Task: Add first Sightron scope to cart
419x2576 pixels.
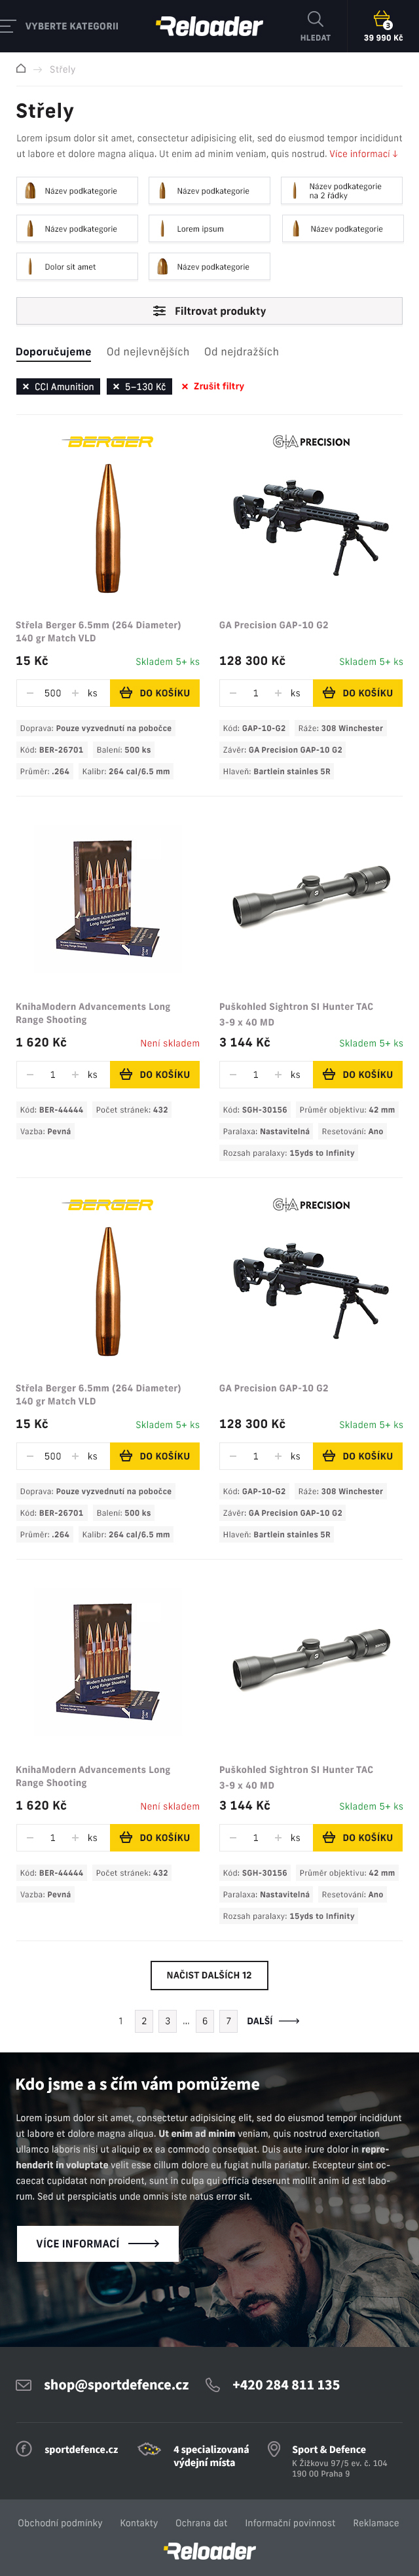Action: coord(357,1075)
